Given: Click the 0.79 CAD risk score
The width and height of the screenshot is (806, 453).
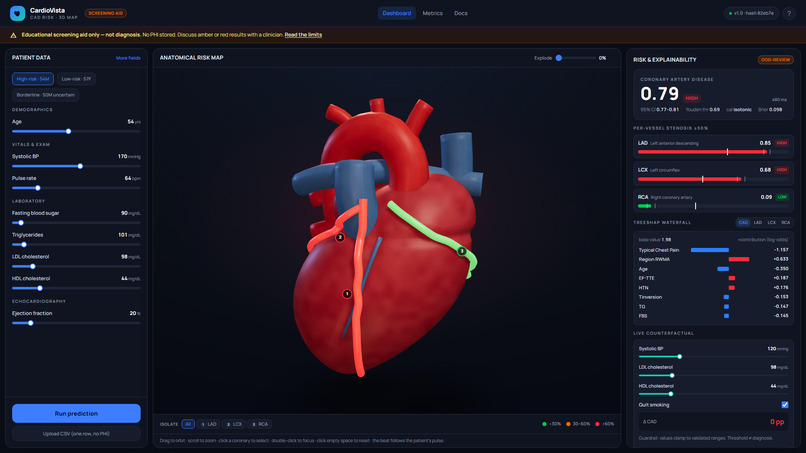Looking at the screenshot, I should (x=660, y=94).
